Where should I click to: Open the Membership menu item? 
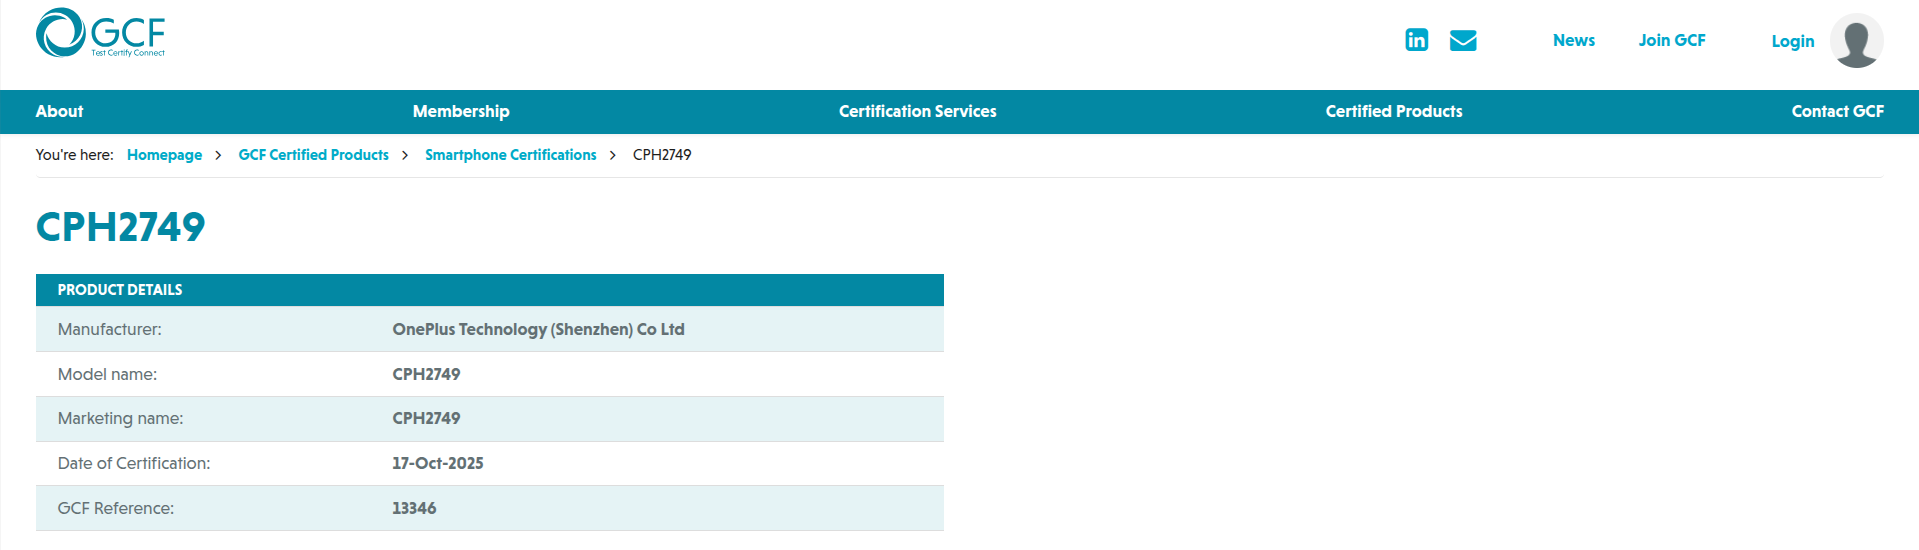(461, 111)
